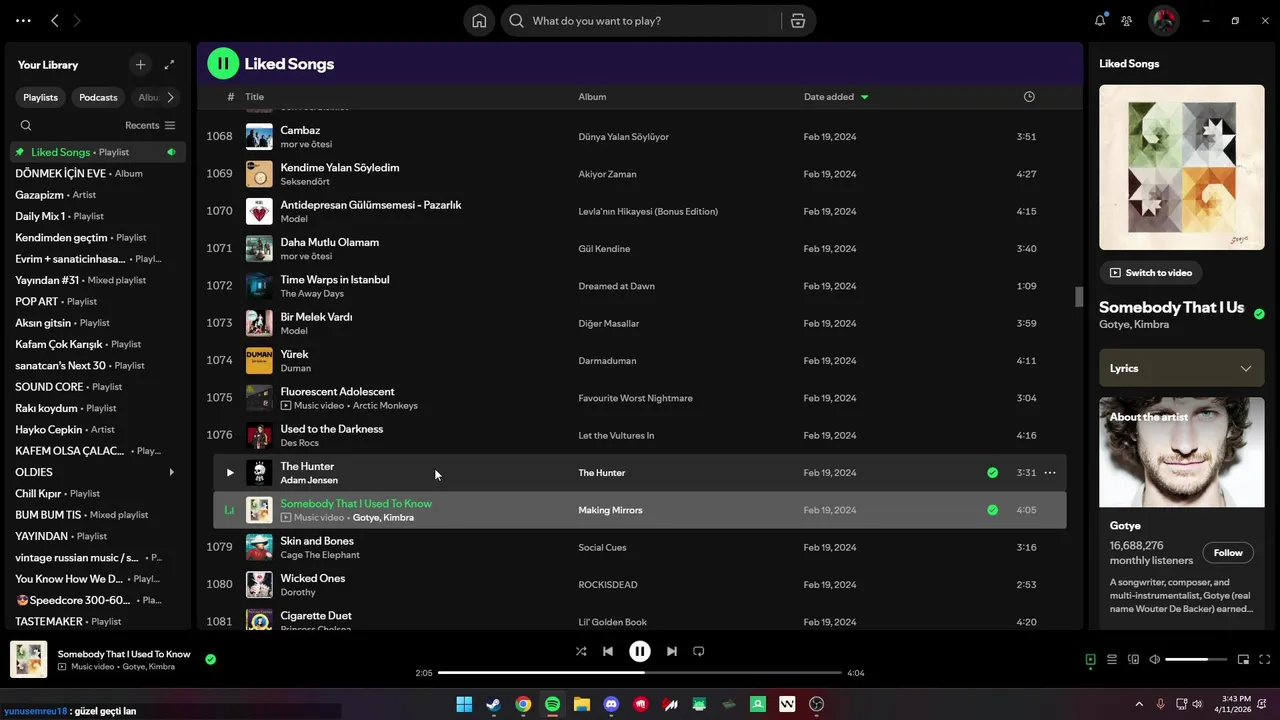1280x720 pixels.
Task: Sort by the Title column
Action: click(255, 97)
